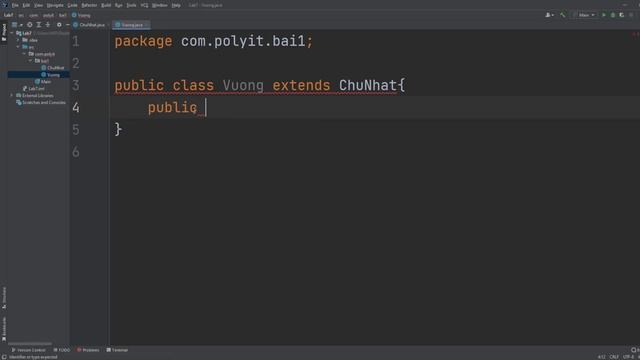
Task: Open the Problems tool window
Action: [88, 350]
